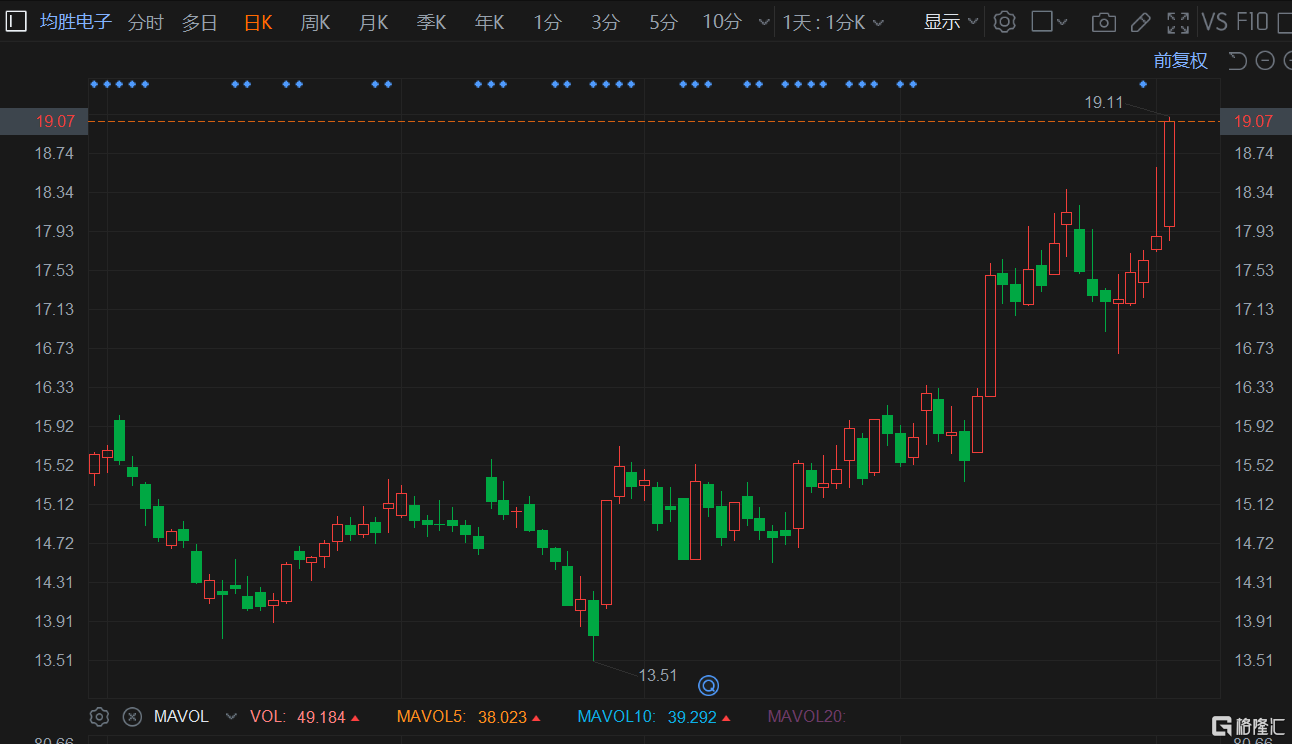Switch to 5分 five-minute chart
The width and height of the screenshot is (1292, 744).
click(x=663, y=22)
